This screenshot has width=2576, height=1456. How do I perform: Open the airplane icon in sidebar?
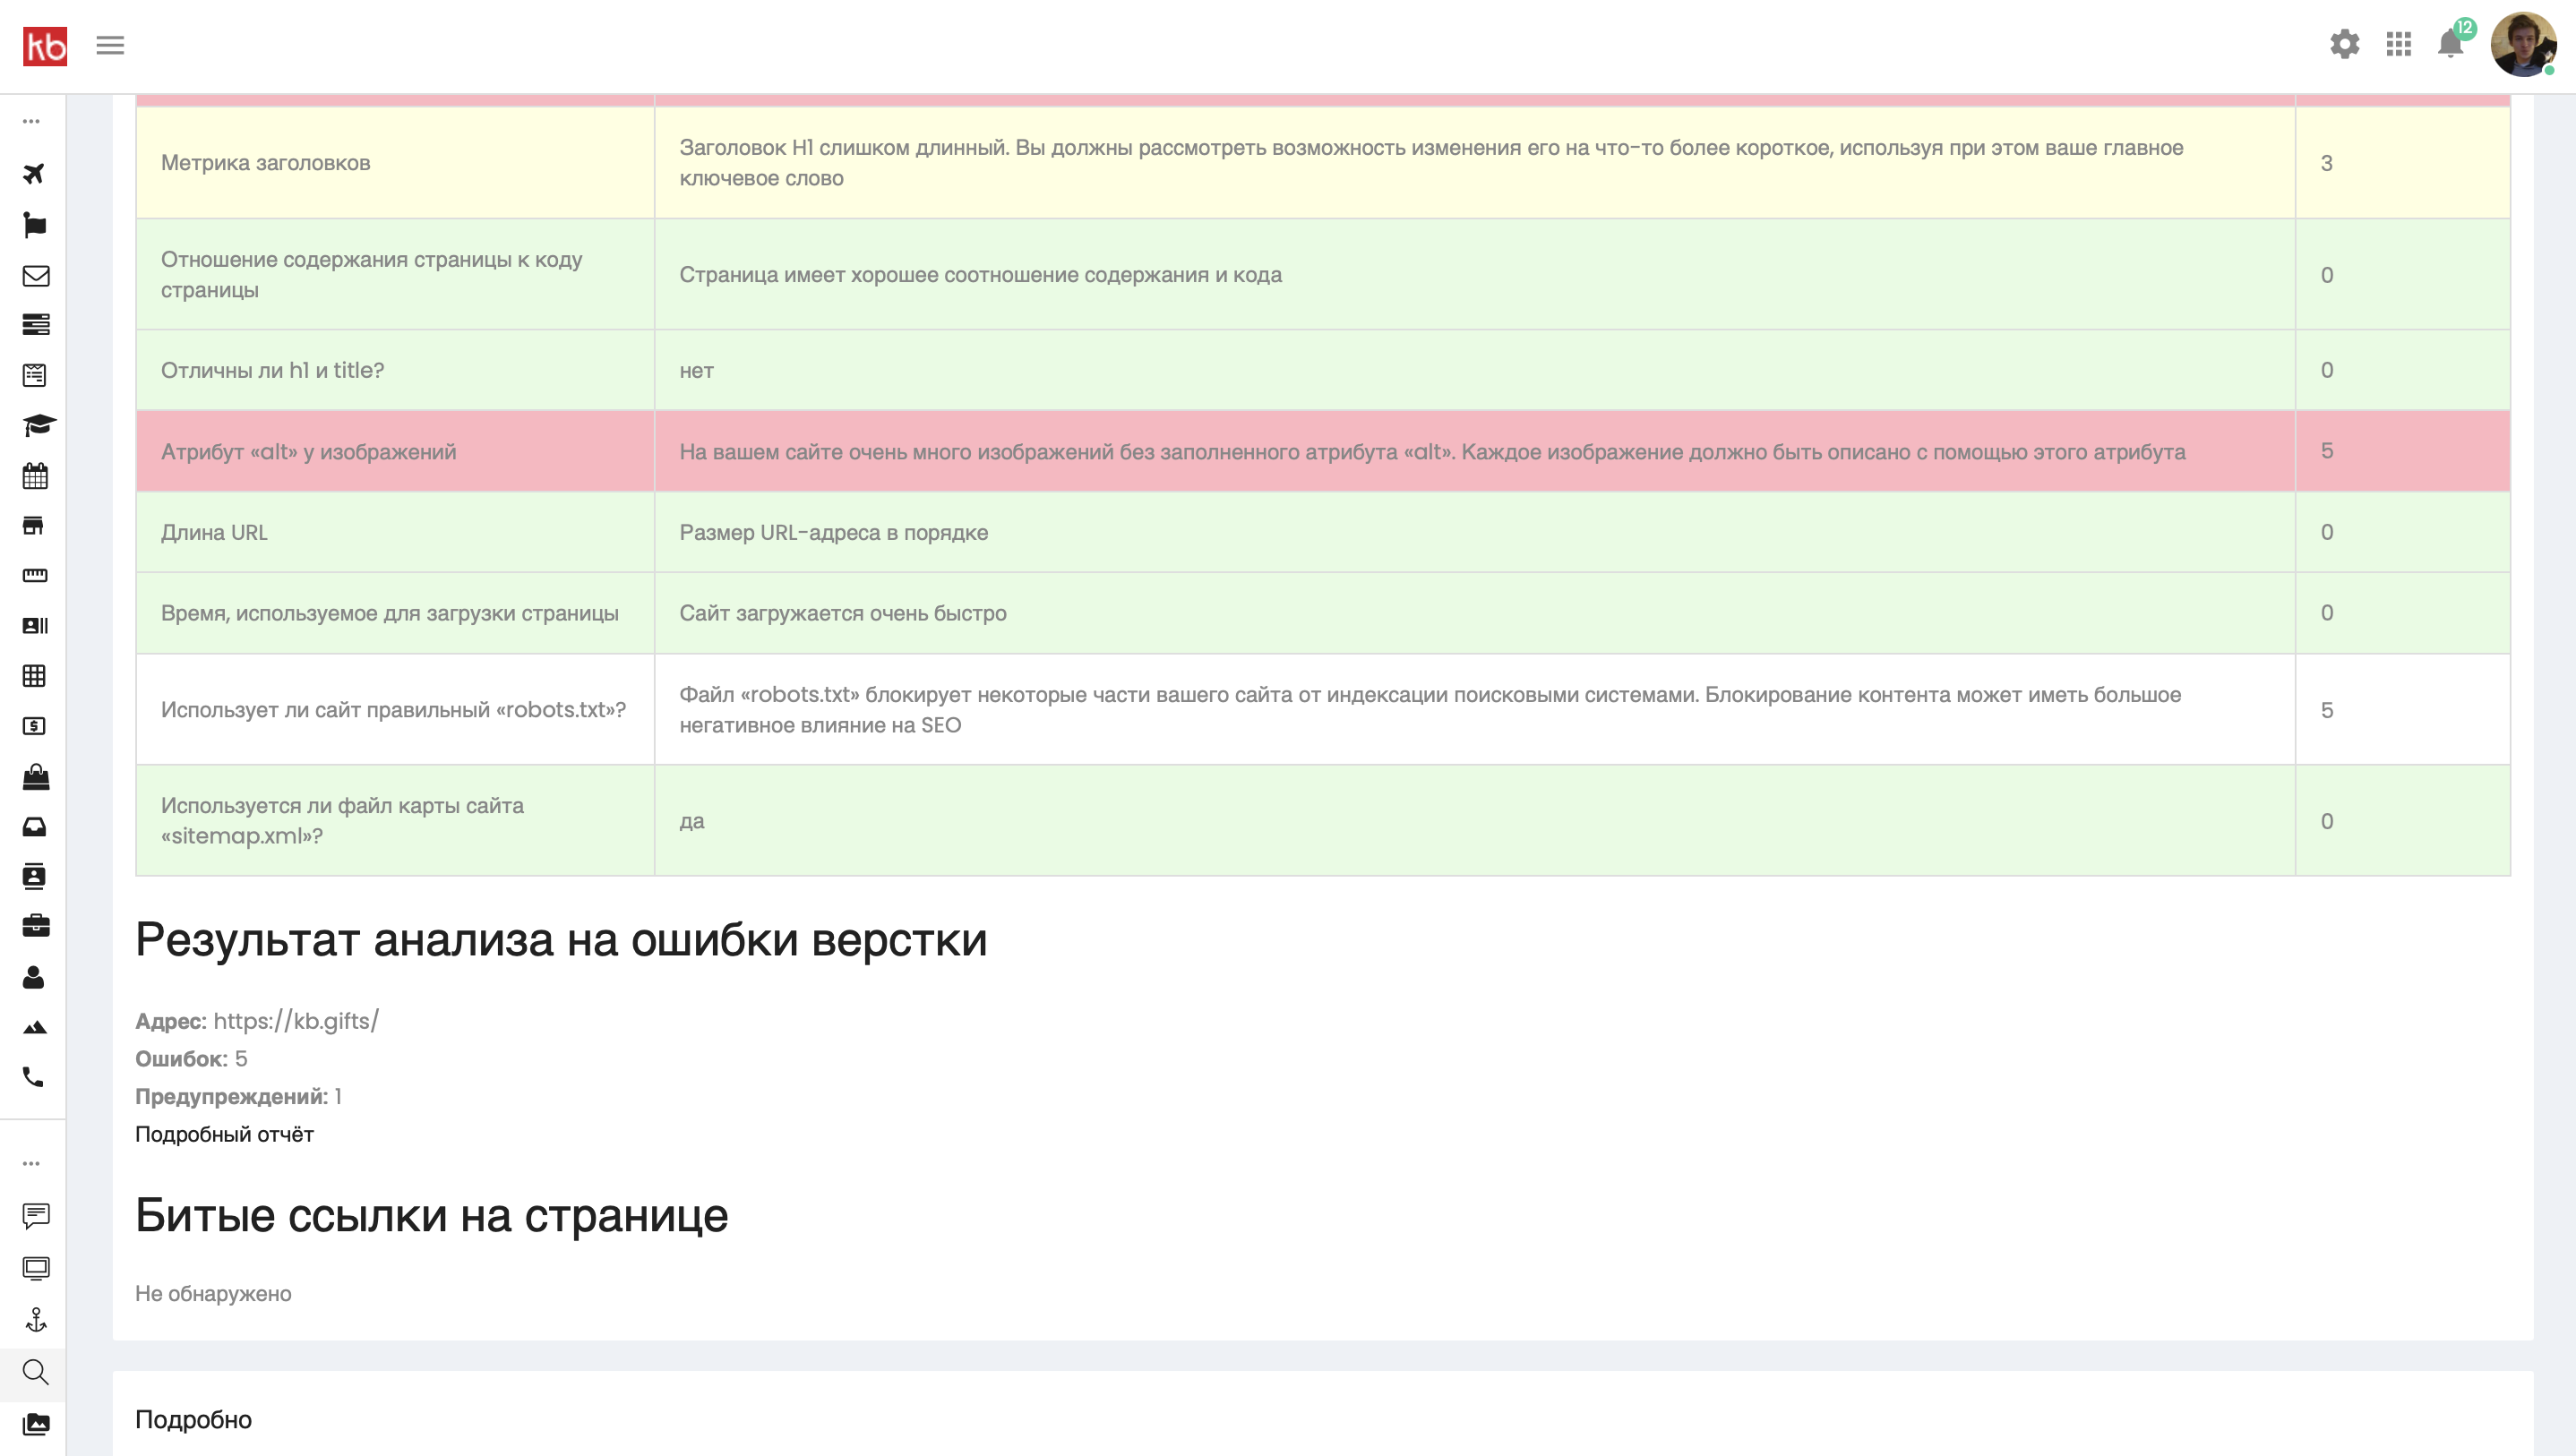click(x=34, y=173)
